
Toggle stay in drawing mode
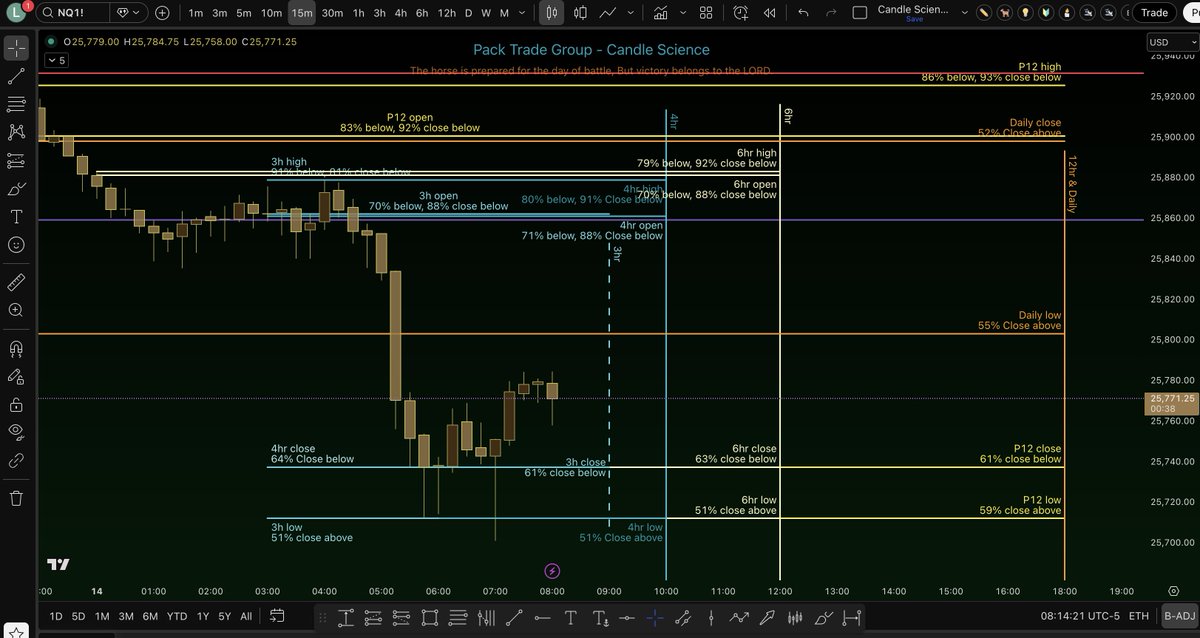click(x=16, y=377)
